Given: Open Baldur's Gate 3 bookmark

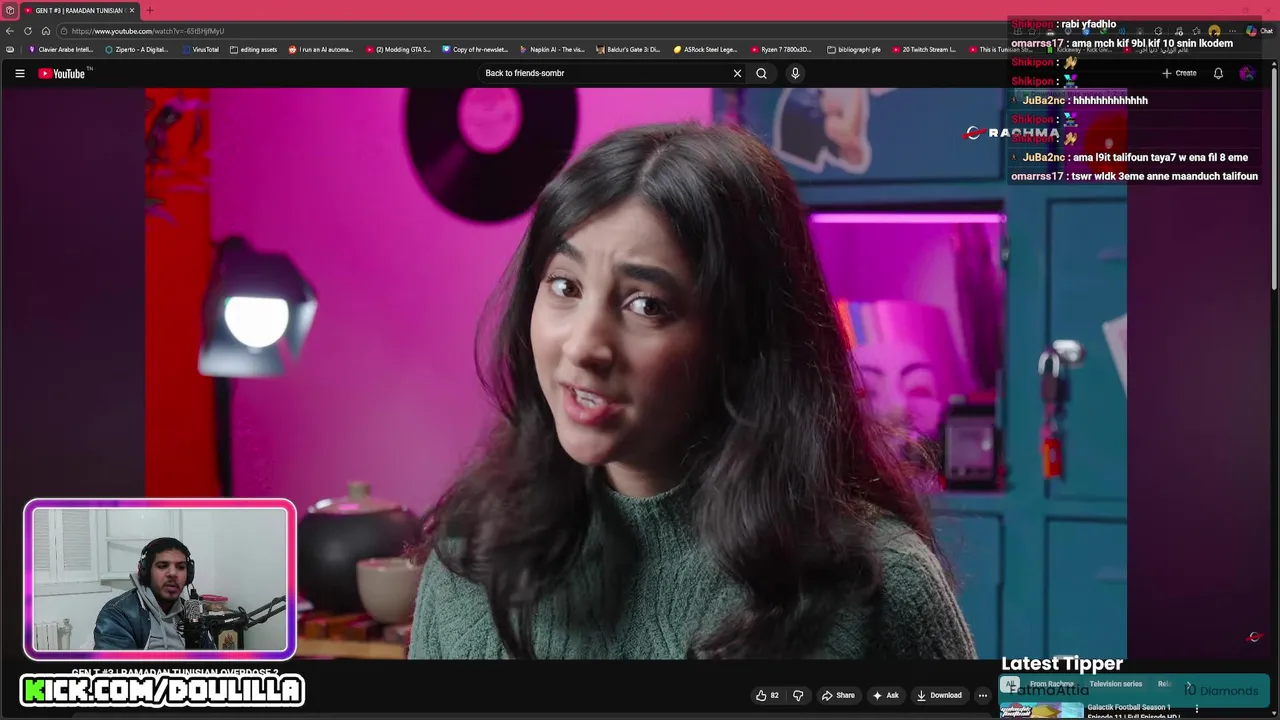Looking at the screenshot, I should [x=629, y=49].
